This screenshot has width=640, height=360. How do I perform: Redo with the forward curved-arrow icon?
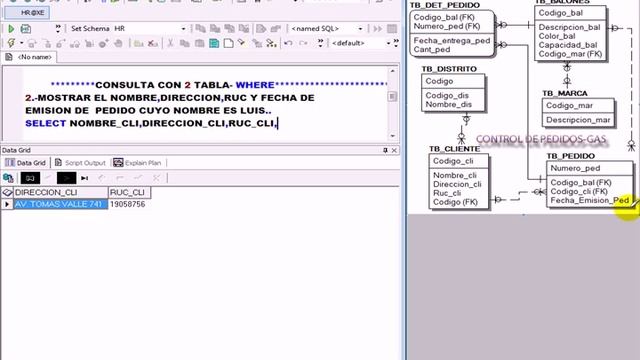[303, 43]
